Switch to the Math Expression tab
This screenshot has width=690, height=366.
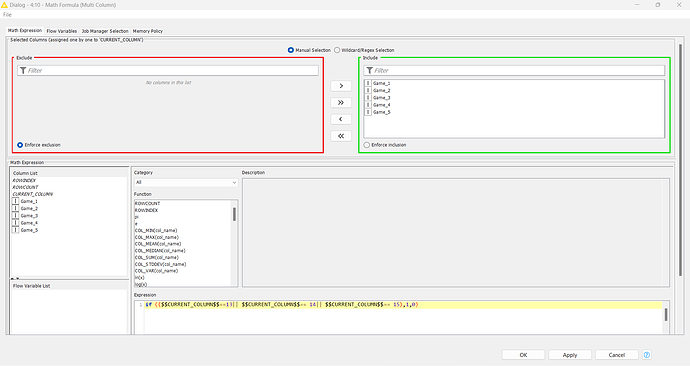point(25,31)
